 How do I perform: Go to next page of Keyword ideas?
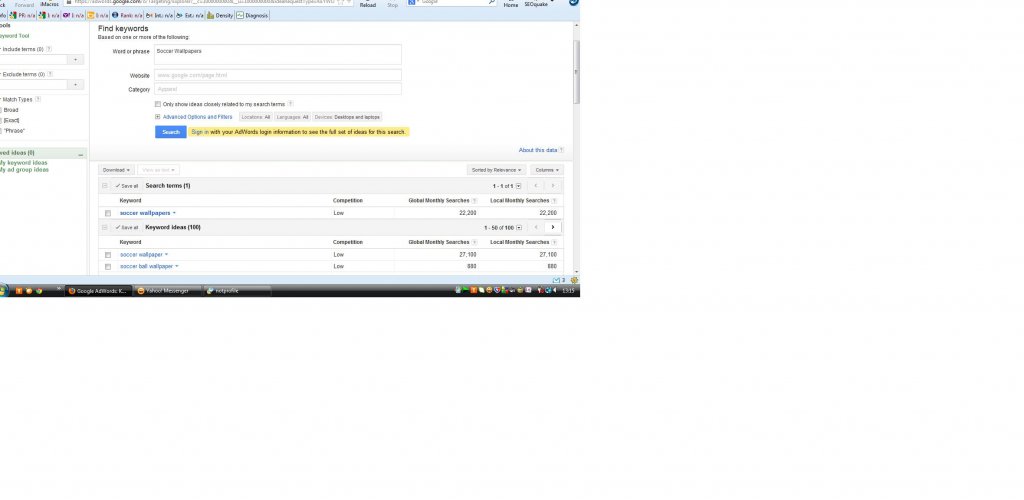coord(552,227)
